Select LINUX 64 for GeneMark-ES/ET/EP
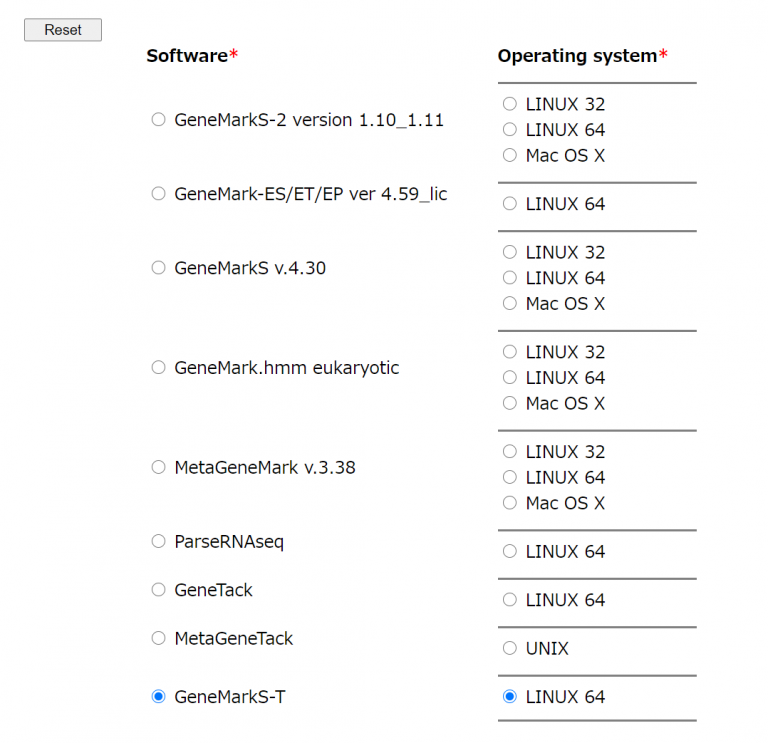768x743 pixels. coord(510,204)
